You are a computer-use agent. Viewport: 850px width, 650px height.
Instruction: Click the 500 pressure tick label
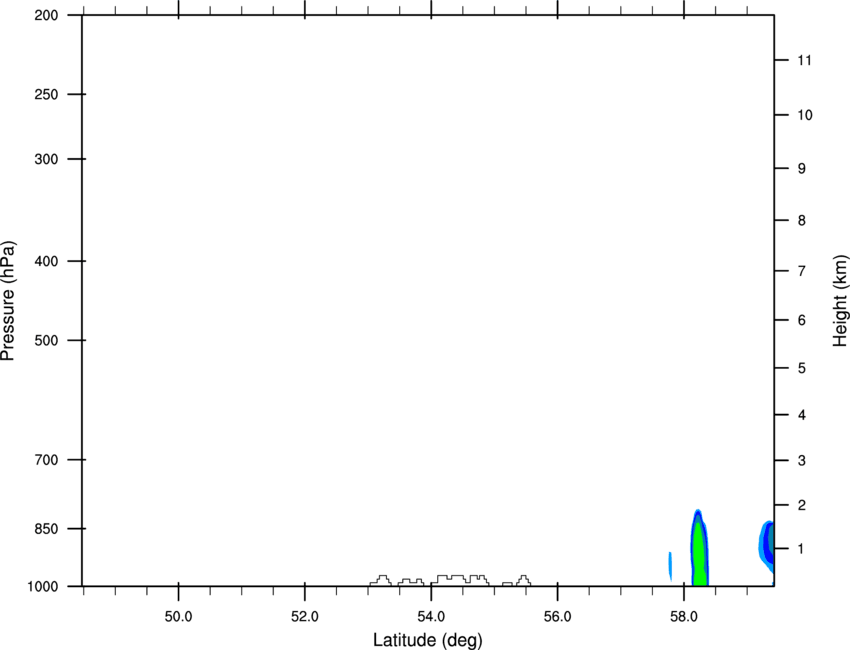47,340
